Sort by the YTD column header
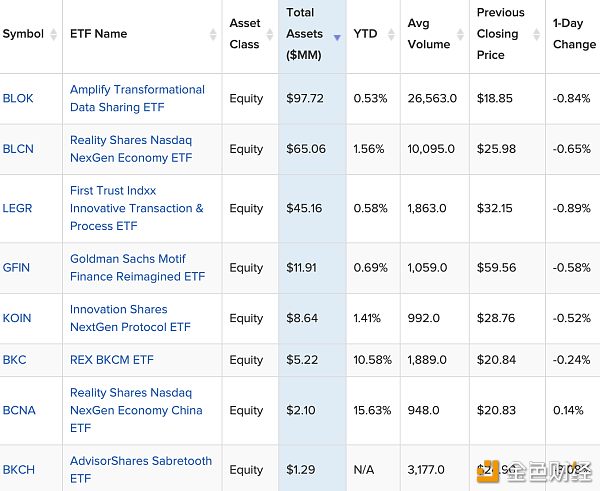600x491 pixels. (x=365, y=33)
